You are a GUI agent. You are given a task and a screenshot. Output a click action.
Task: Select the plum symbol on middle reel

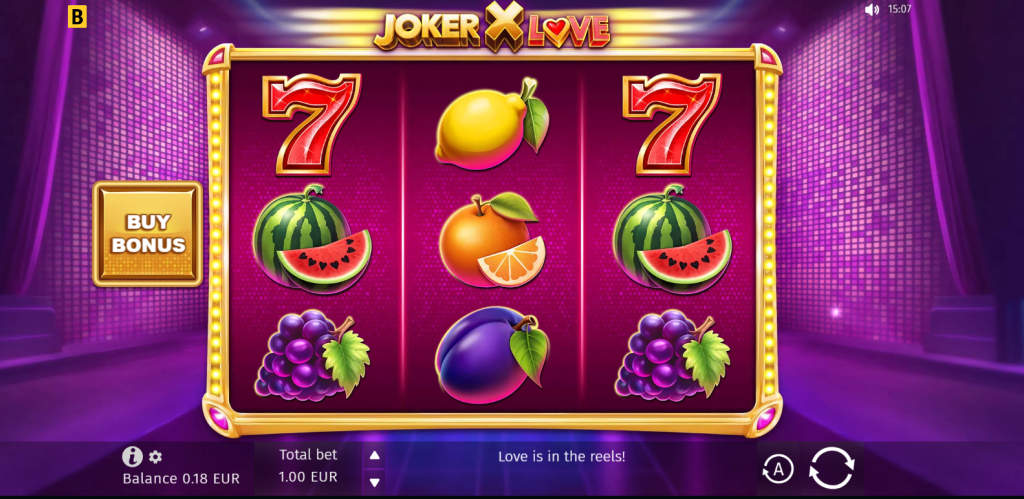pos(492,355)
